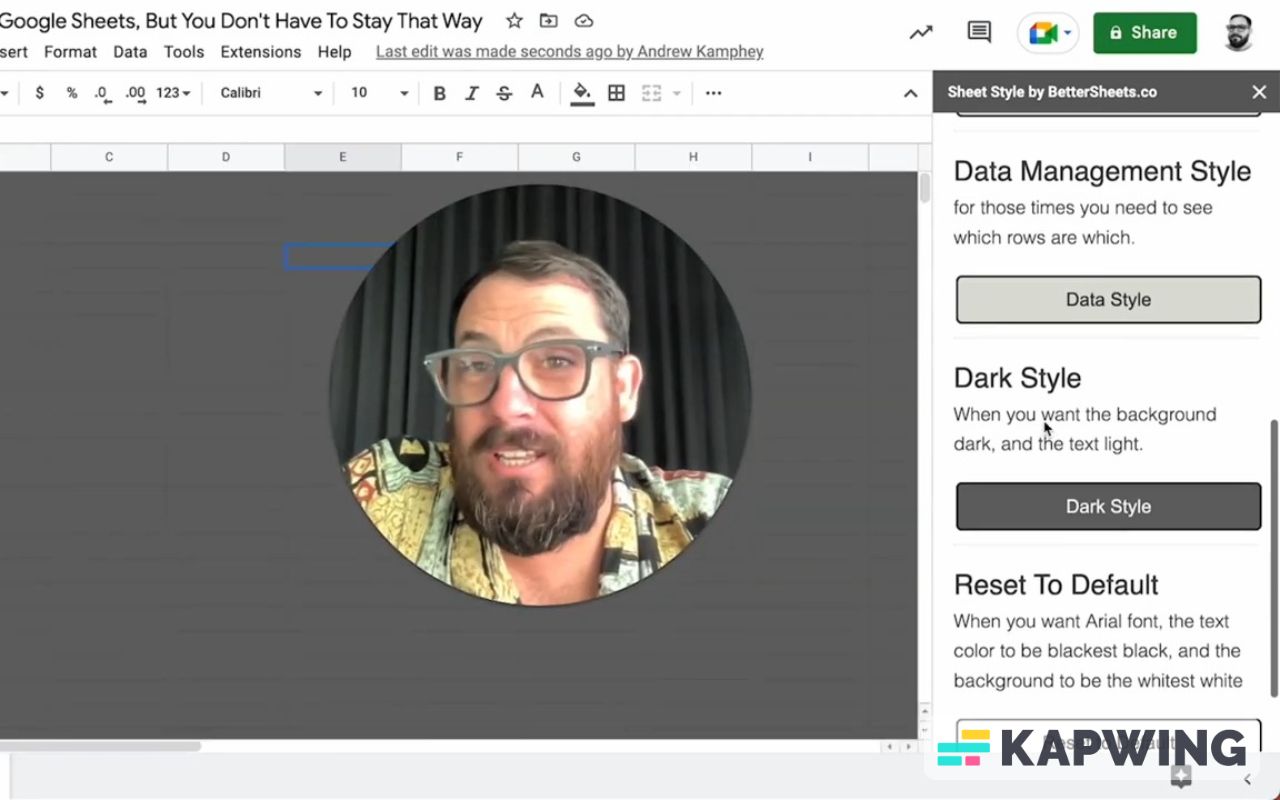The height and width of the screenshot is (800, 1280).
Task: Click the sheet's horizontal scrollbar thumb
Action: tap(100, 746)
